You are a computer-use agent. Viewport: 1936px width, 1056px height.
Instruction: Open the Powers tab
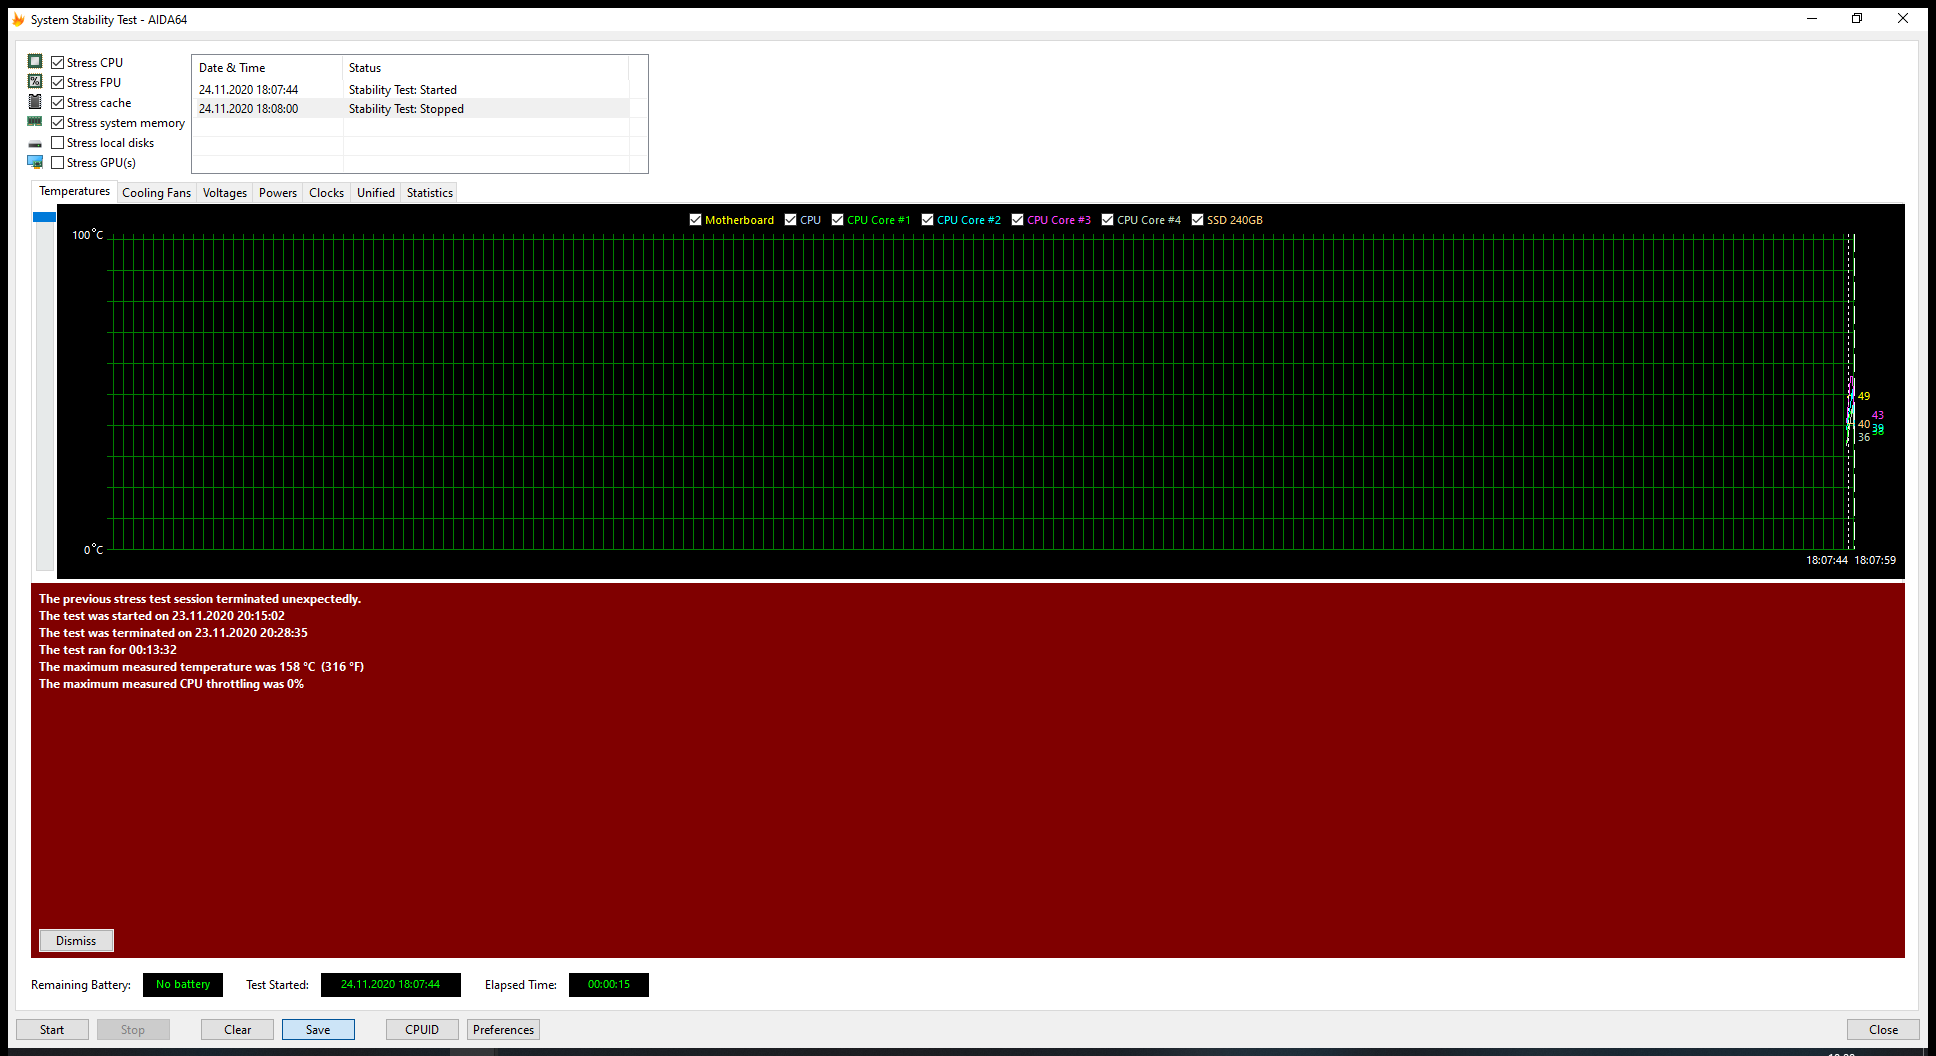click(x=278, y=193)
